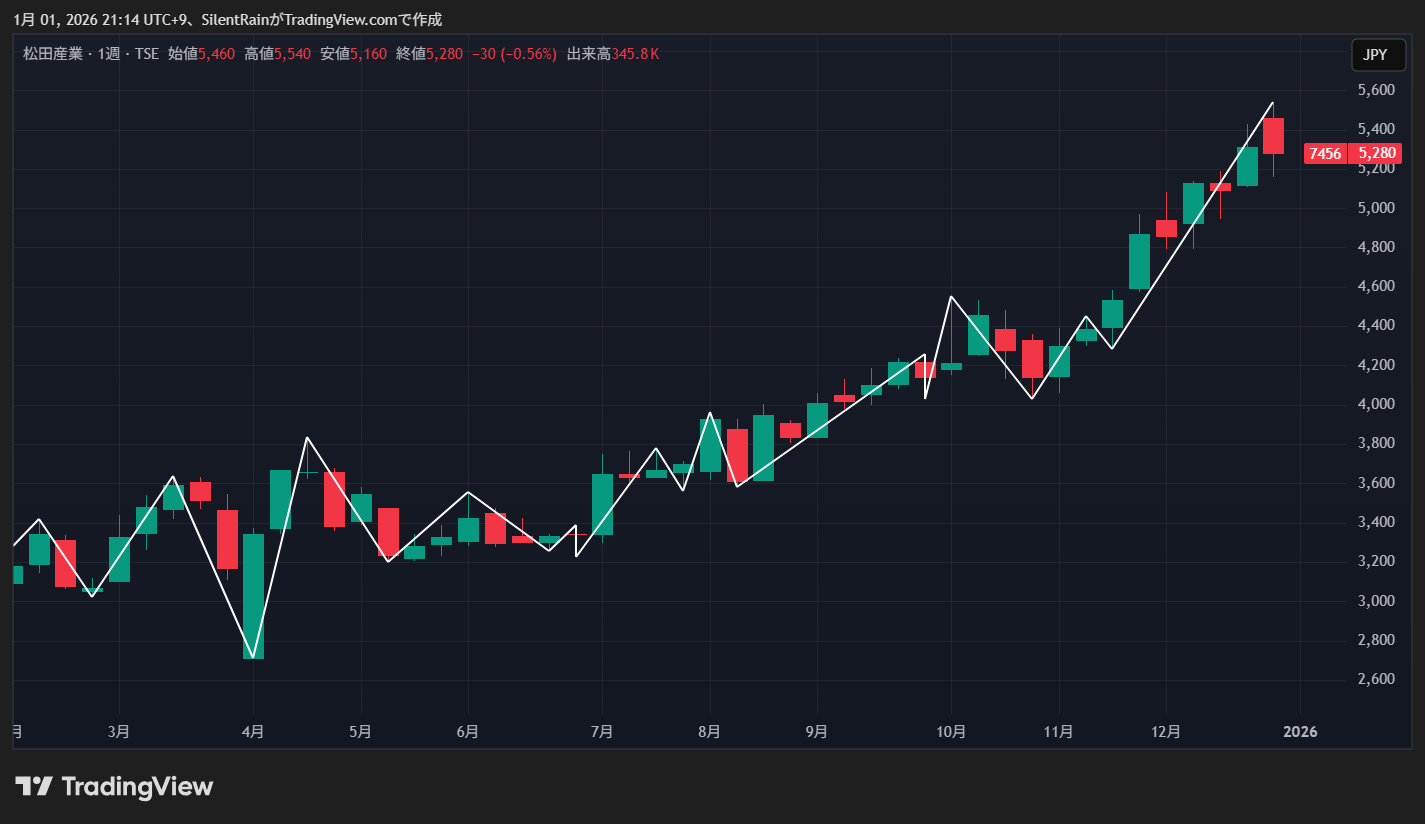Image resolution: width=1425 pixels, height=824 pixels.
Task: Click the 8月 time axis label
Action: (x=709, y=732)
